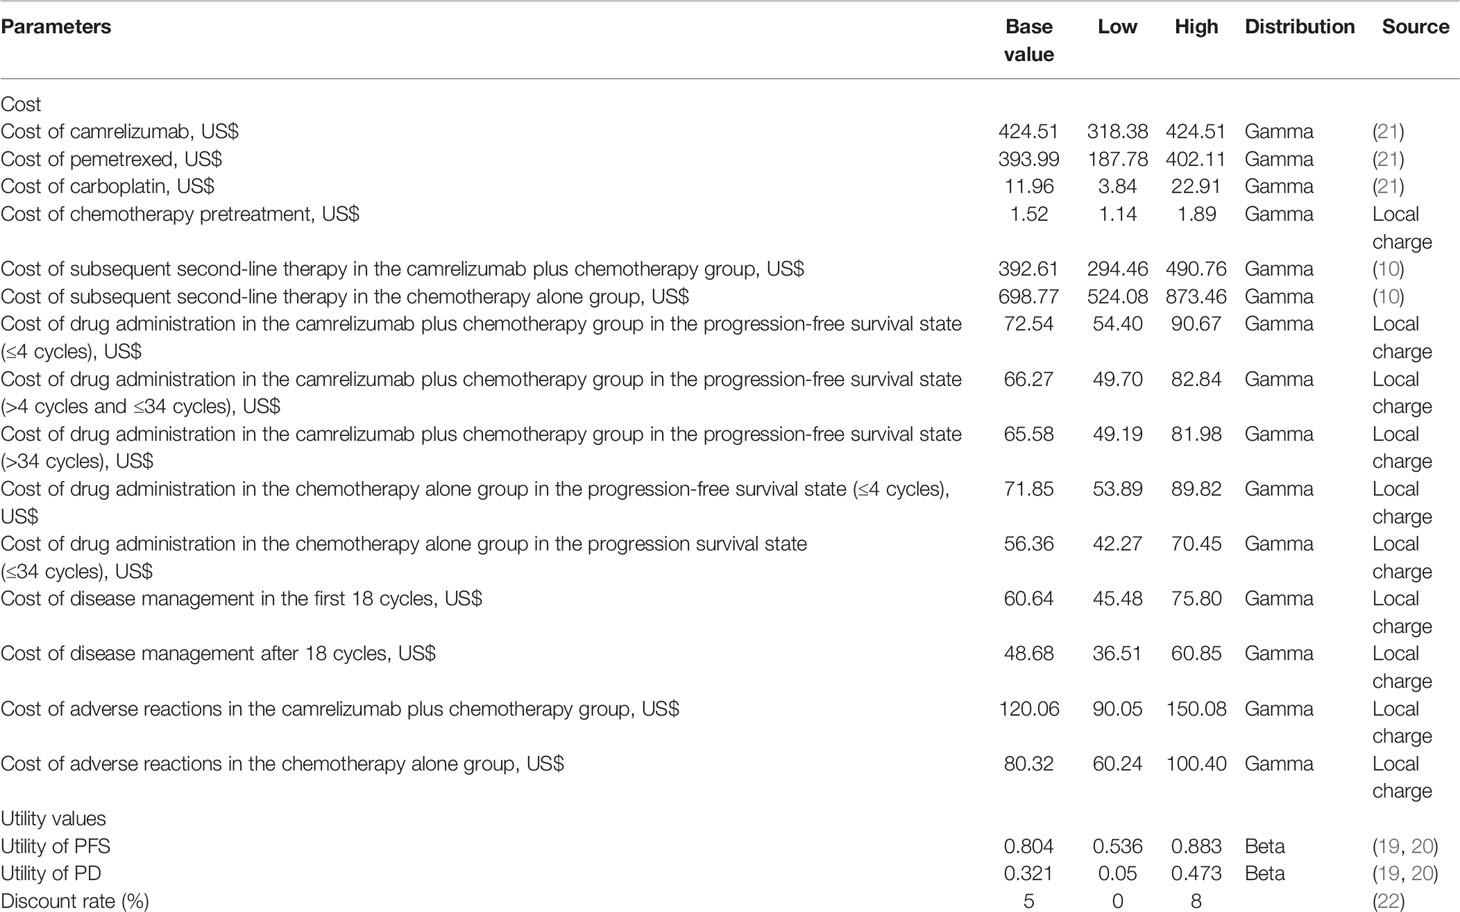Click the low value 36.51
The width and height of the screenshot is (1460, 912).
(1117, 654)
